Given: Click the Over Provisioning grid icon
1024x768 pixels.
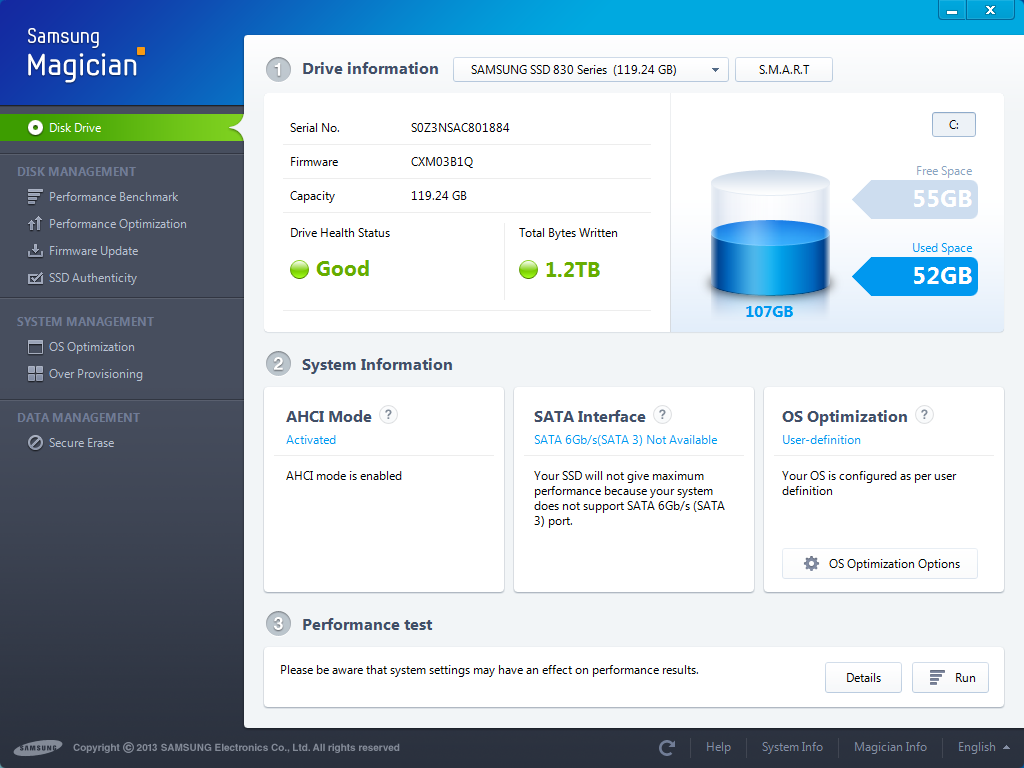Looking at the screenshot, I should tap(35, 374).
